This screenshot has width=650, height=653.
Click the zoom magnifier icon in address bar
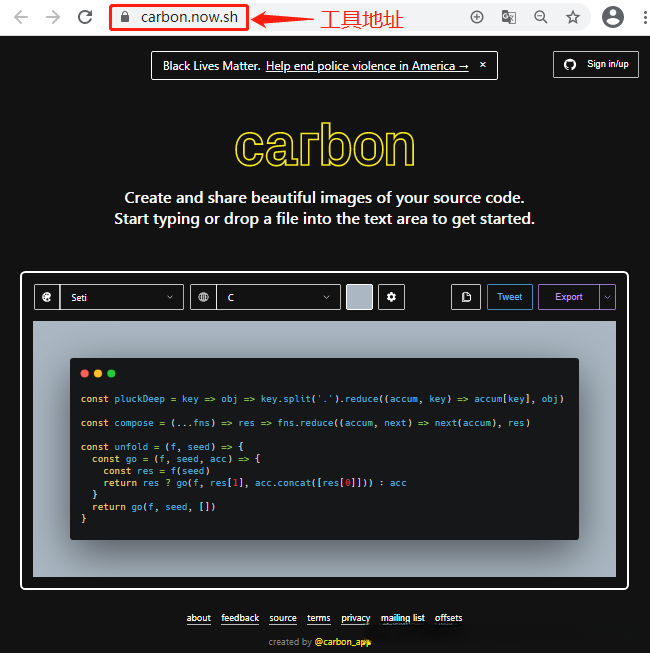[541, 17]
